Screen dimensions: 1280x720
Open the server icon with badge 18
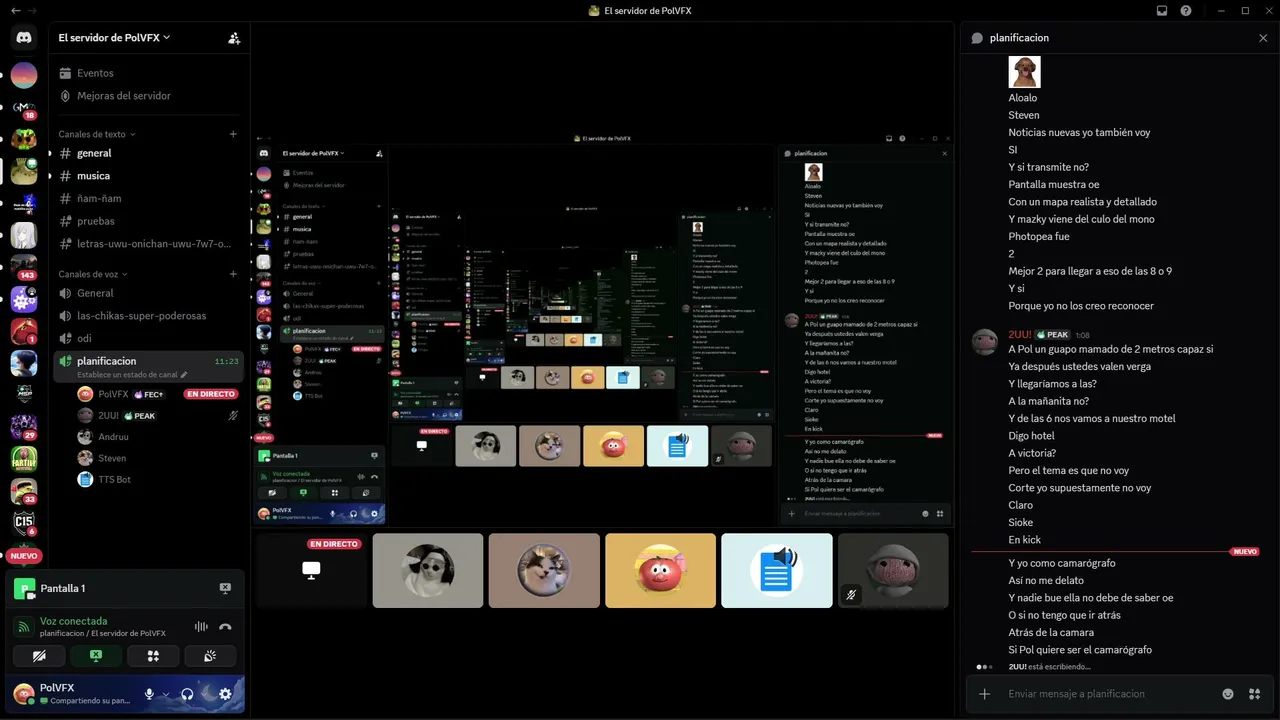point(24,107)
